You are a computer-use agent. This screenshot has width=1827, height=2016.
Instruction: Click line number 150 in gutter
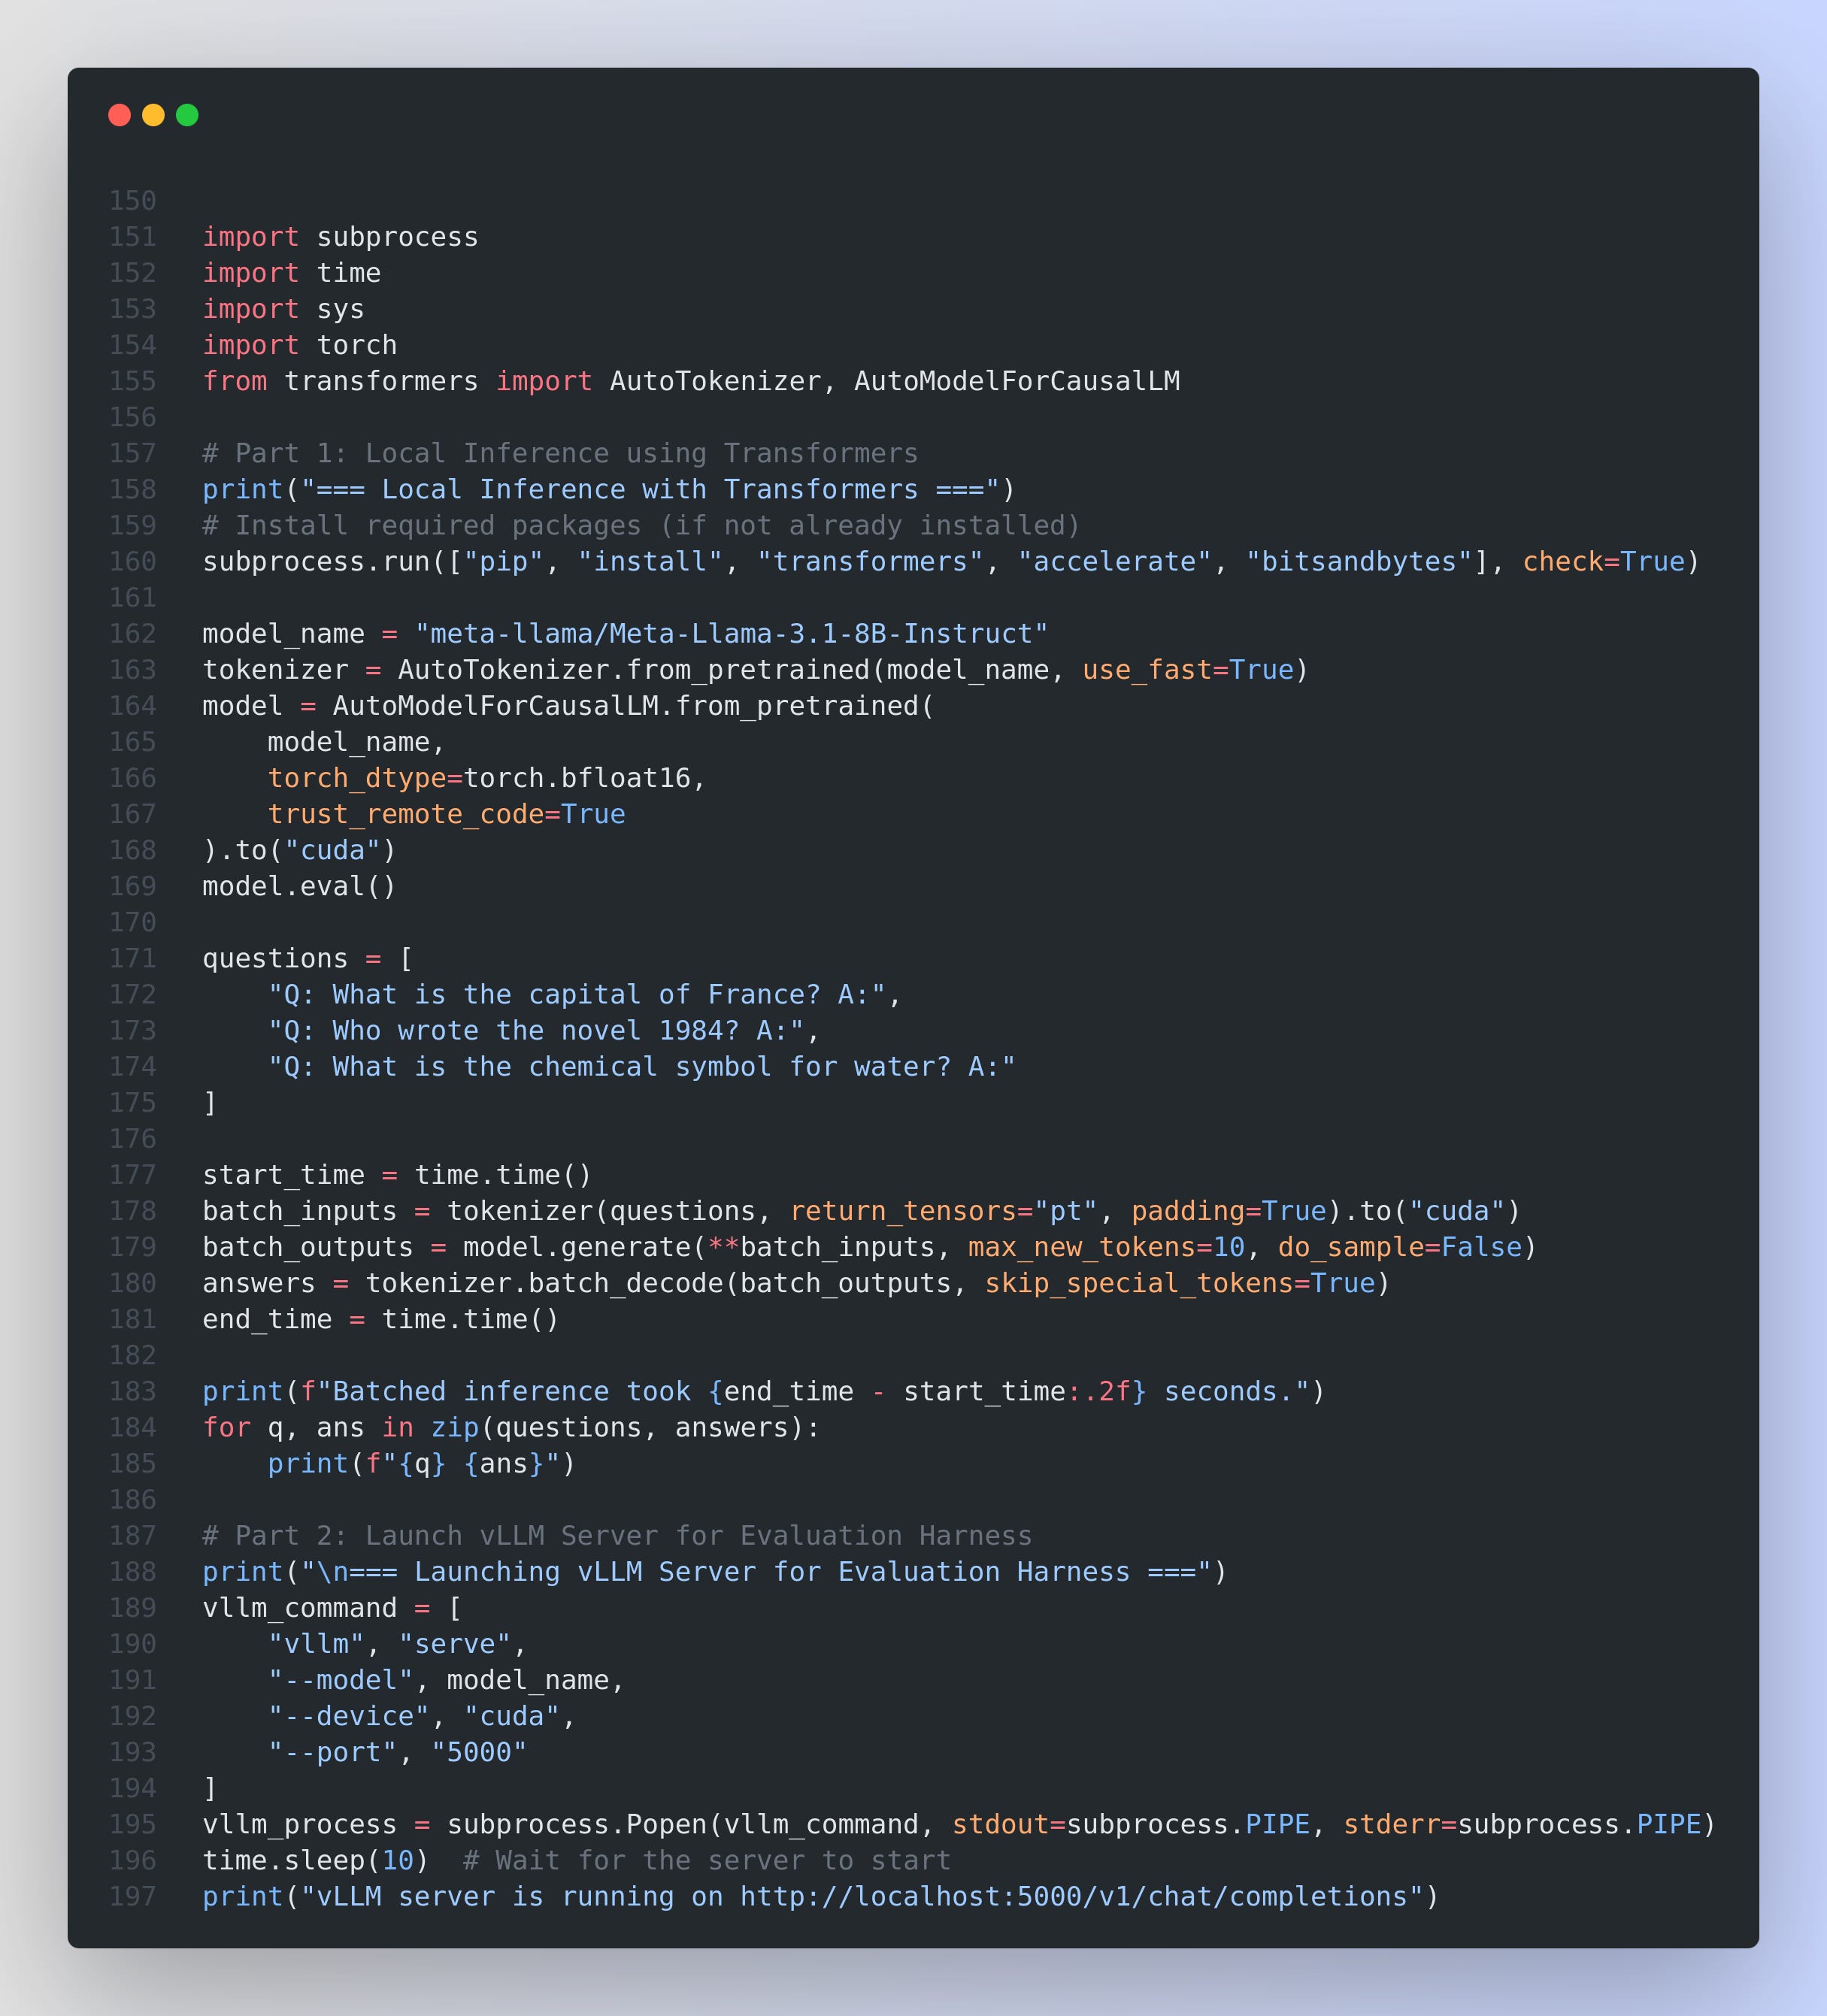click(x=133, y=201)
